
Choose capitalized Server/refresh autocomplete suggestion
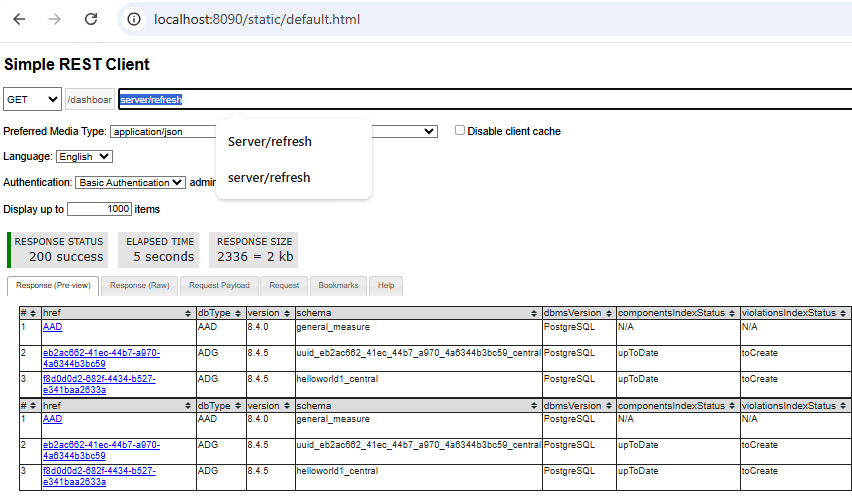[270, 142]
